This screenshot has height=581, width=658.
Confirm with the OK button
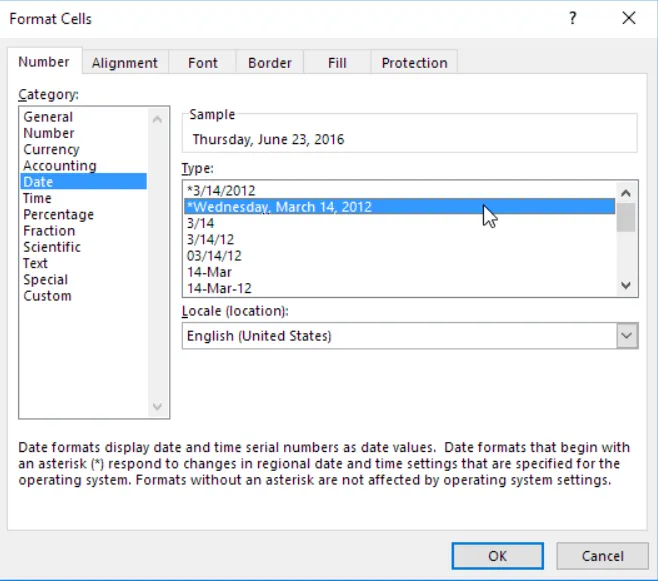(x=497, y=556)
